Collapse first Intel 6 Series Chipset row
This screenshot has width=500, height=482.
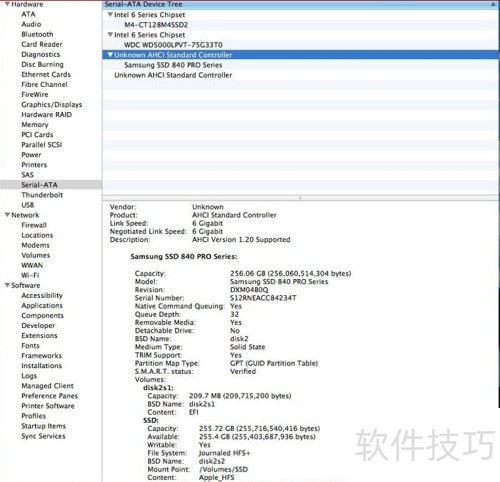(x=110, y=14)
